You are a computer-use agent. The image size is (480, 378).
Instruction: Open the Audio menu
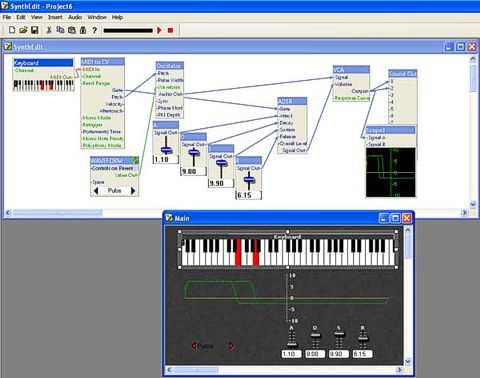pyautogui.click(x=75, y=17)
